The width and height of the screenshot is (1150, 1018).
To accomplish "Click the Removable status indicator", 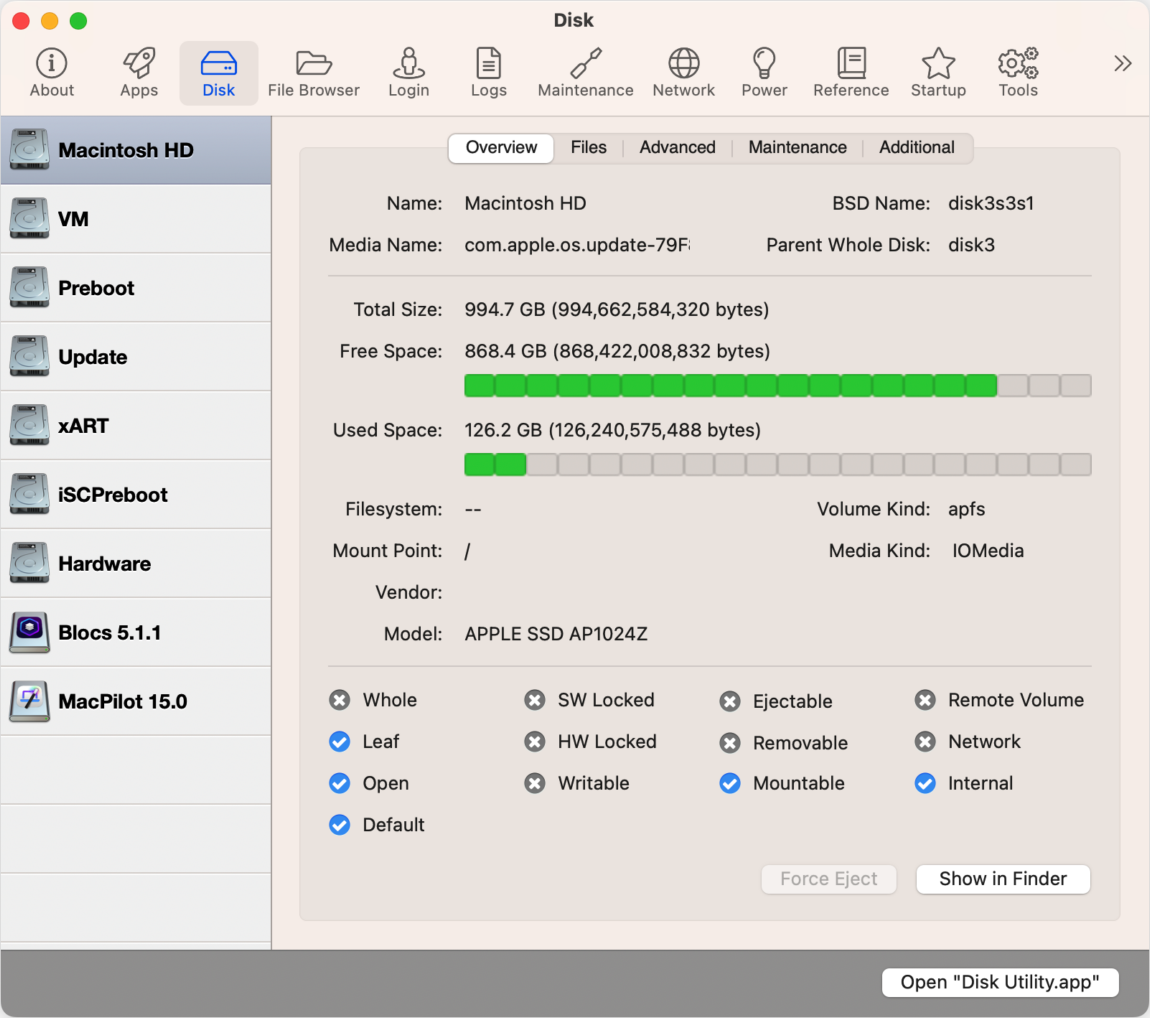I will coord(730,744).
